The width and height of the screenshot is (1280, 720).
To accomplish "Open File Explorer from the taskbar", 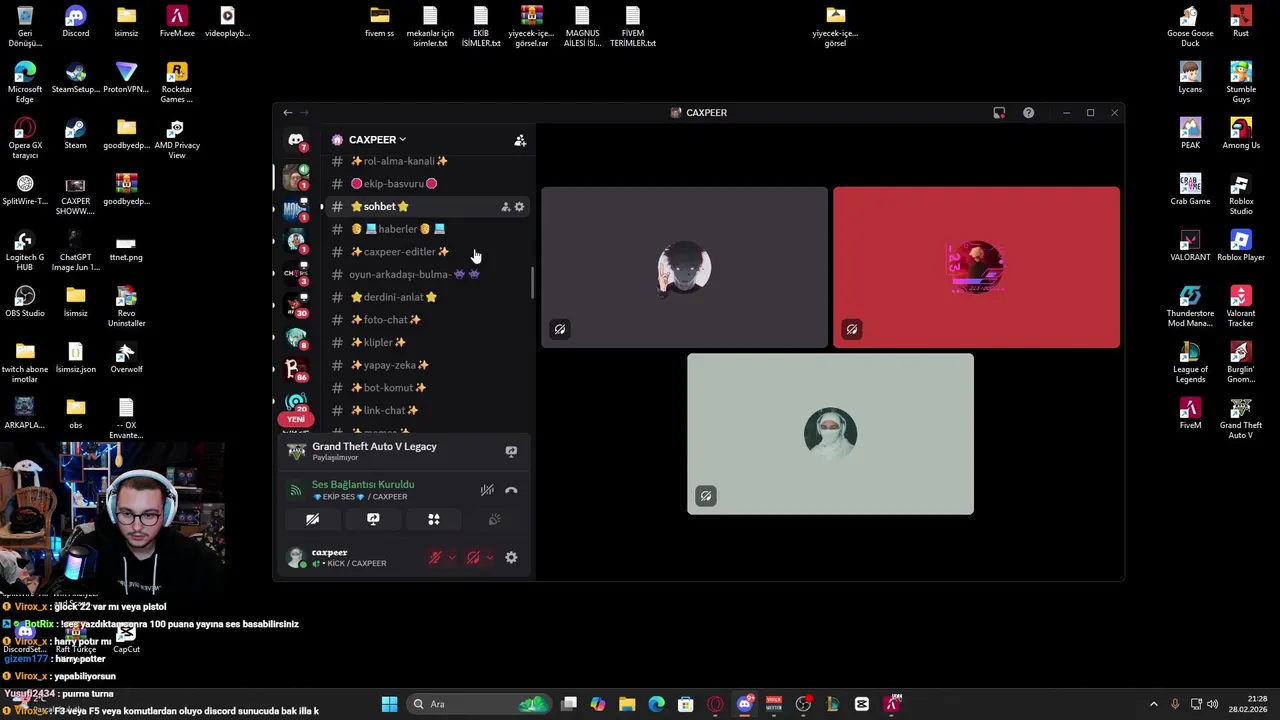I will [x=627, y=704].
